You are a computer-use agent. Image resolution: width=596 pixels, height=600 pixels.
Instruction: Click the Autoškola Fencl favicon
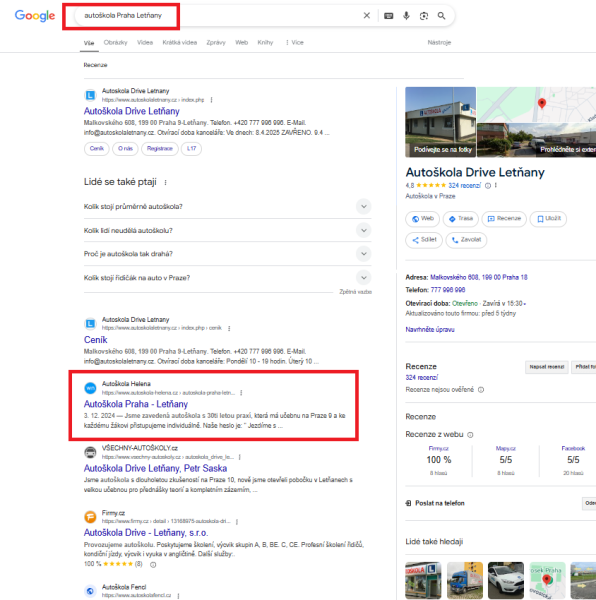(x=90, y=591)
